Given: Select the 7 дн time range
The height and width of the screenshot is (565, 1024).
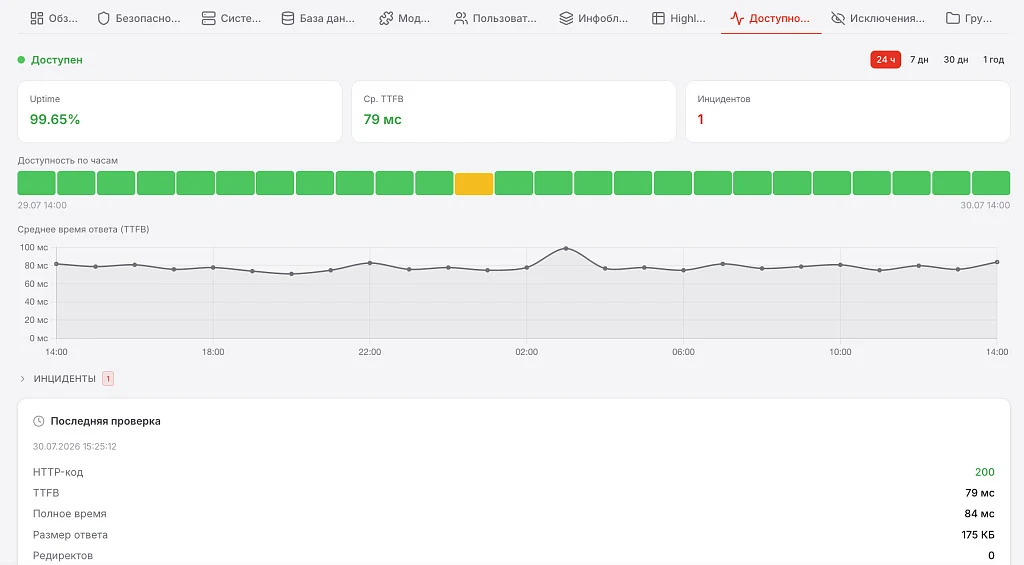Looking at the screenshot, I should coord(919,59).
